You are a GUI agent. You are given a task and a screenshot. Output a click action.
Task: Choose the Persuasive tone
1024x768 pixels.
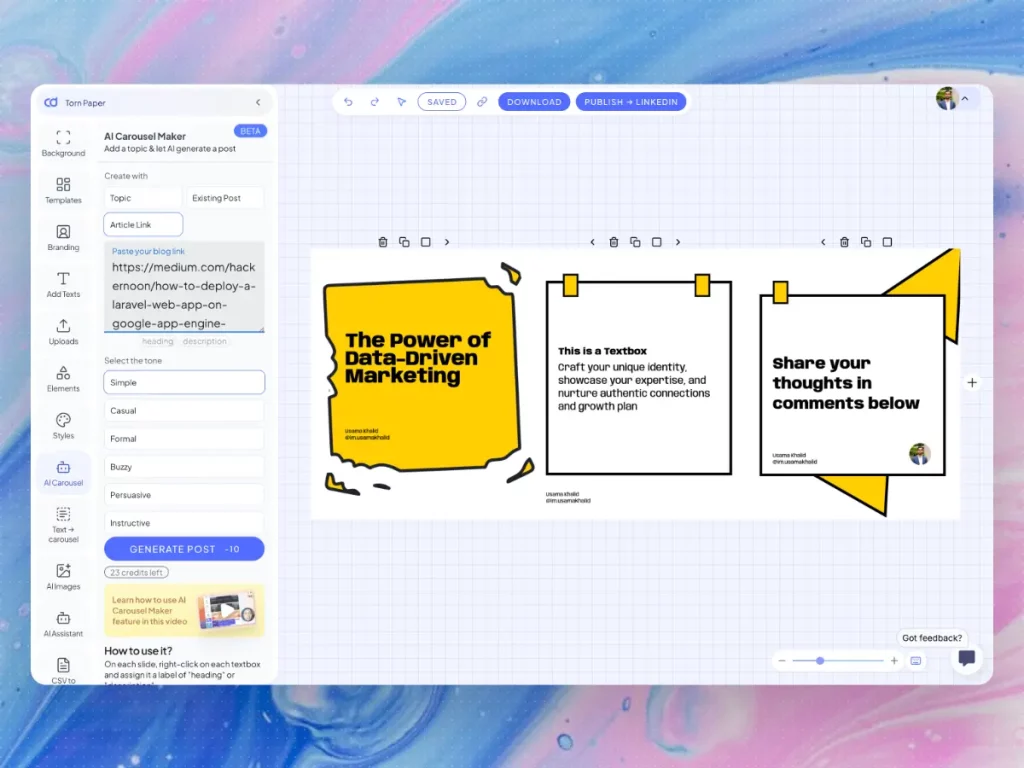(183, 494)
